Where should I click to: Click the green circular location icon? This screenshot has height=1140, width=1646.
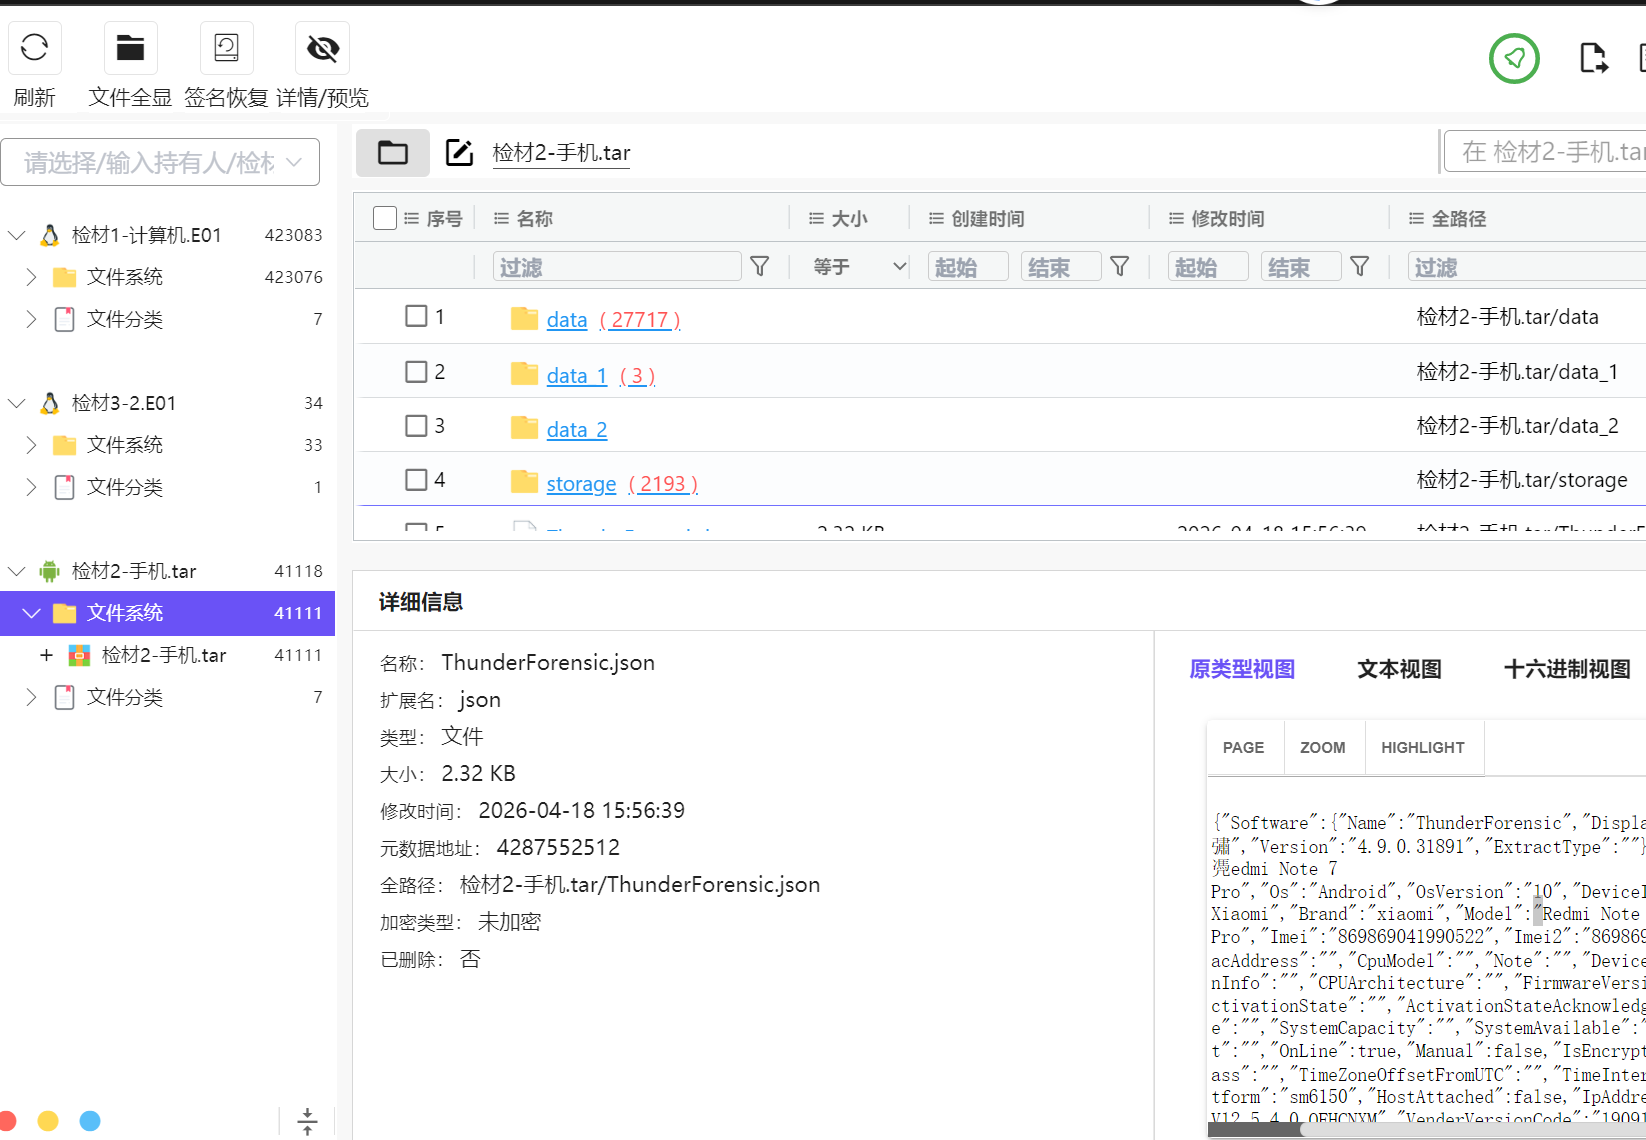tap(1514, 58)
